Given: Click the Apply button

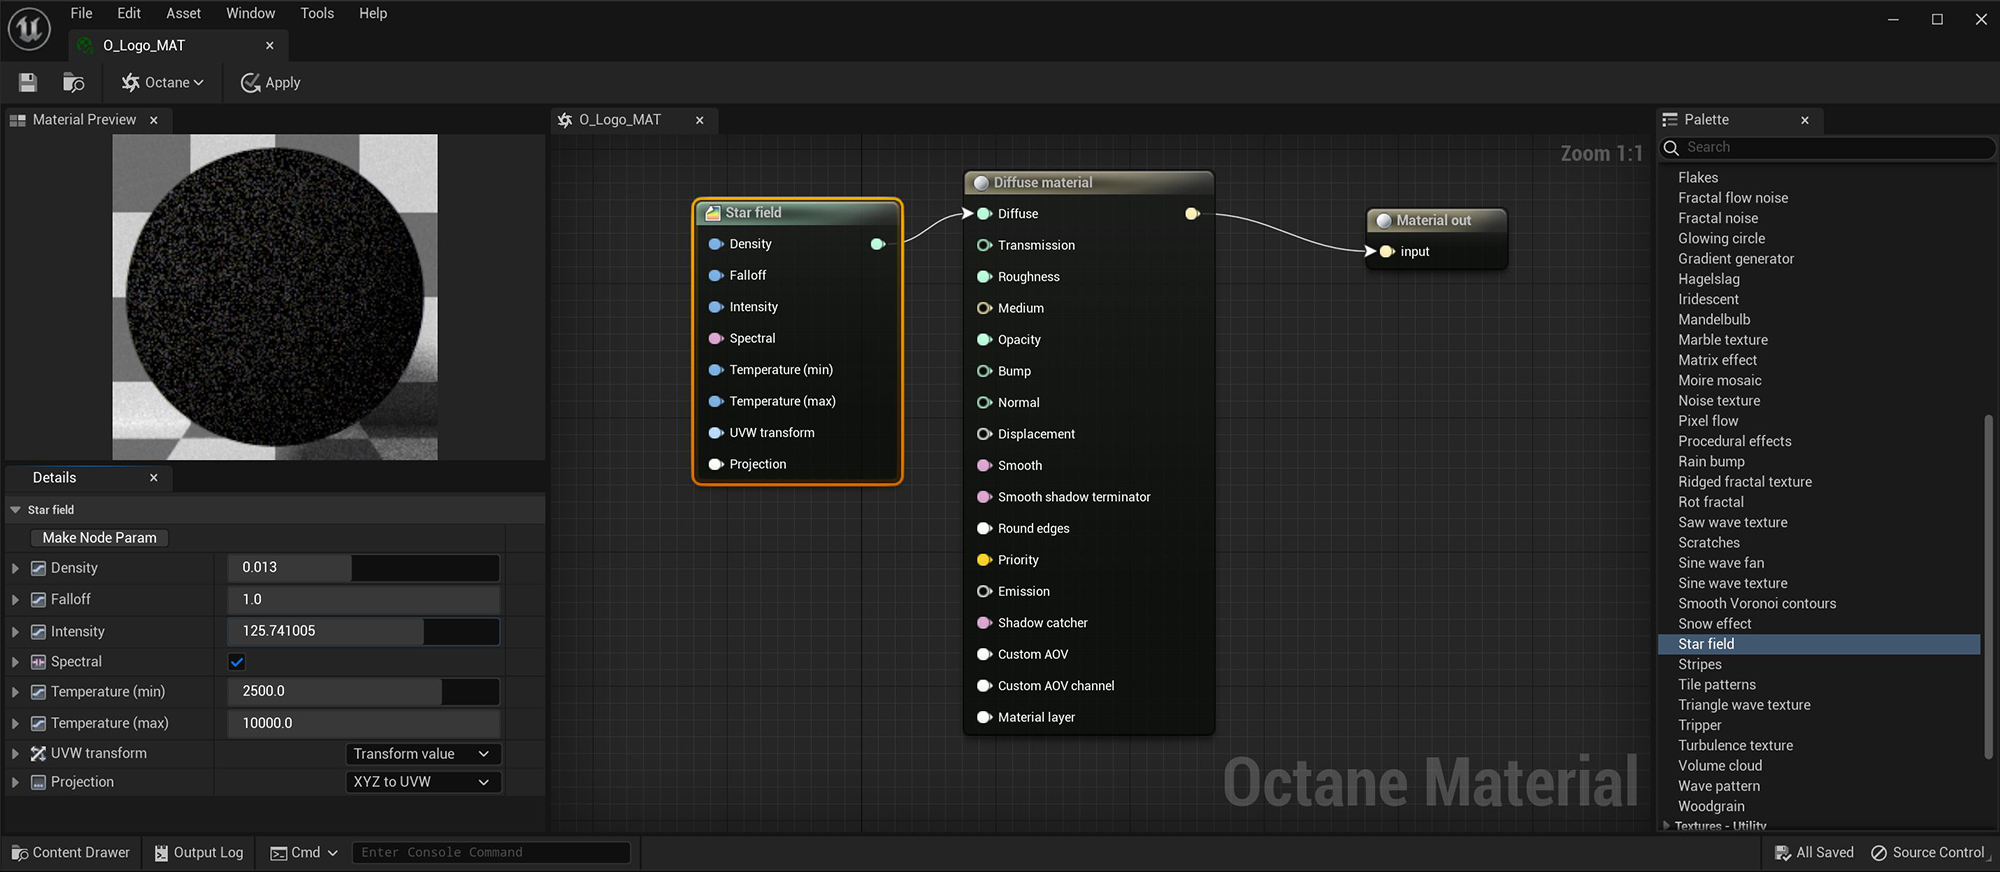Looking at the screenshot, I should coord(270,83).
